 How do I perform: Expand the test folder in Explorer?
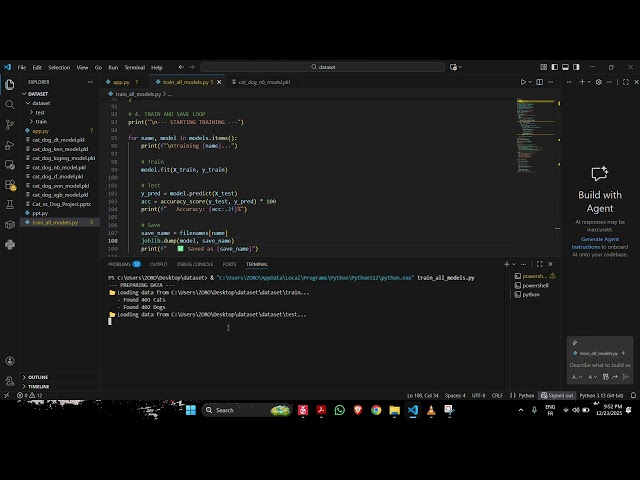(40, 112)
